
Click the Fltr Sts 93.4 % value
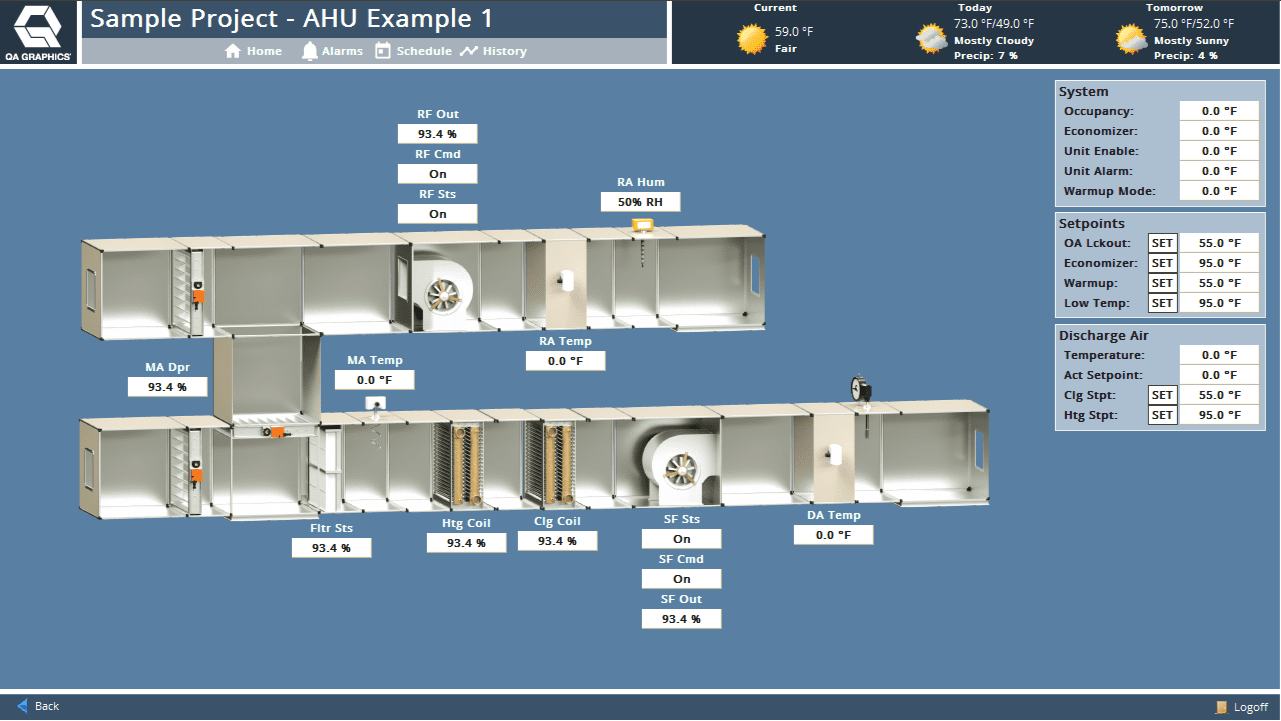(332, 548)
